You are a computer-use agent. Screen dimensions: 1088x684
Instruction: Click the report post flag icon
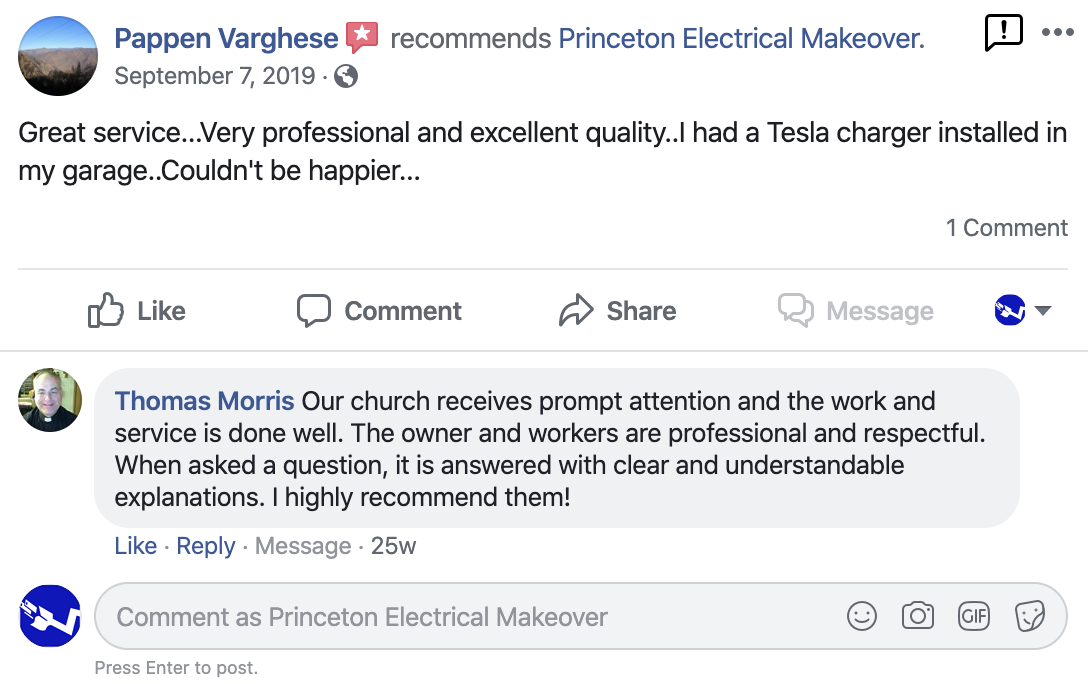1003,33
